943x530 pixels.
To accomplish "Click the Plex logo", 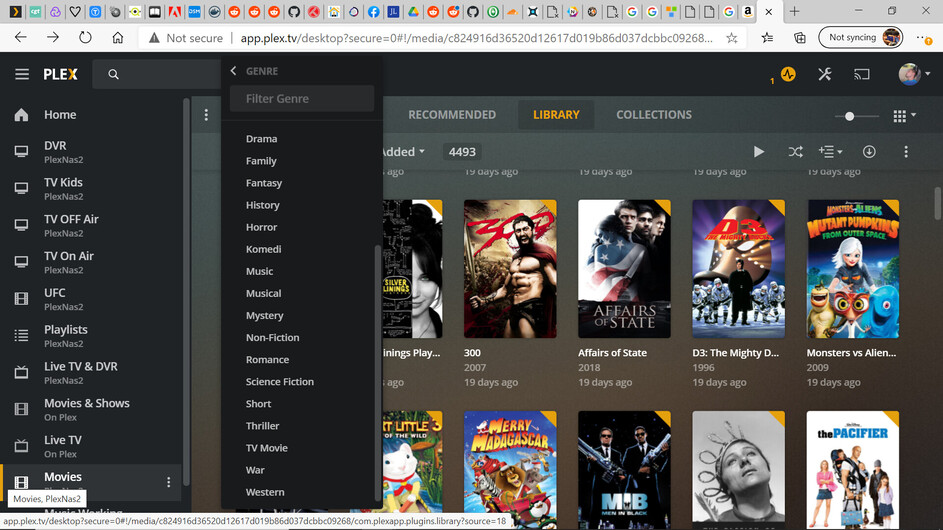I will (x=60, y=74).
